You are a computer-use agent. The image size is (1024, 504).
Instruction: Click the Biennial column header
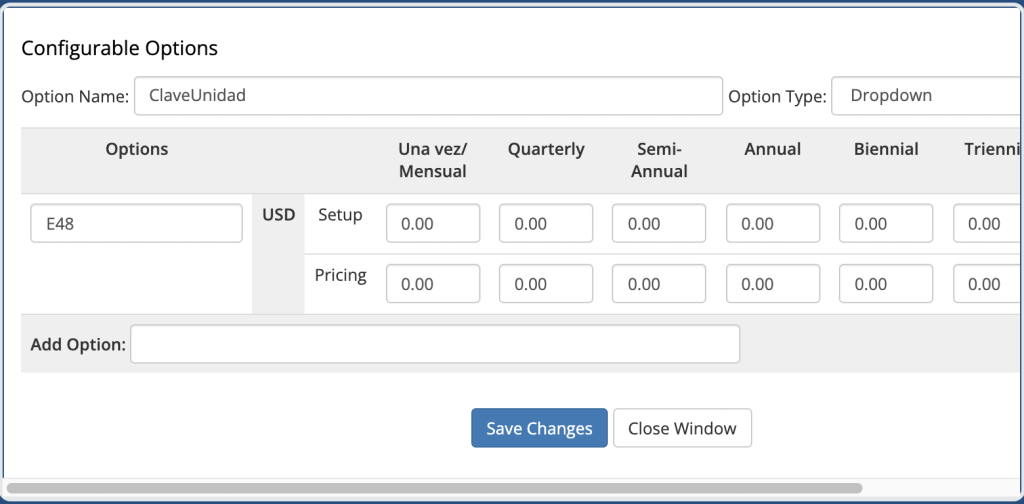886,150
